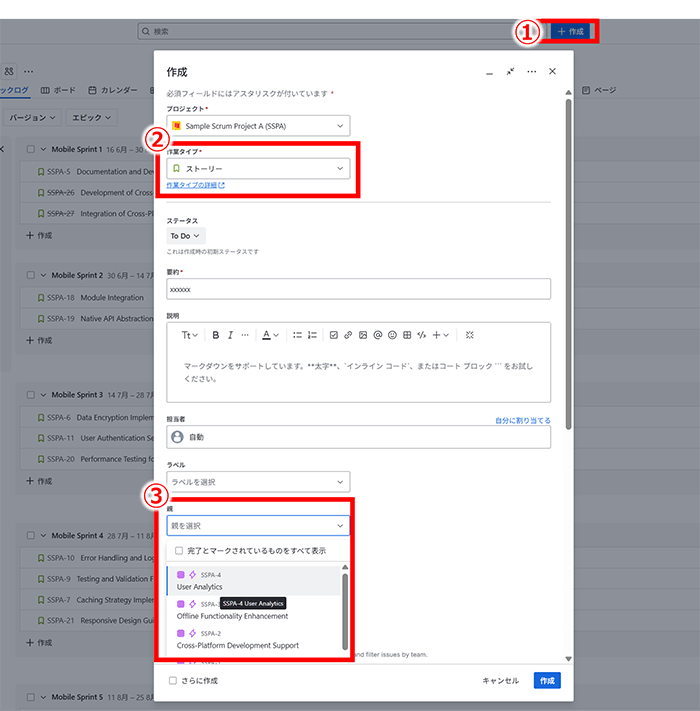Click the link insert icon

coord(348,335)
